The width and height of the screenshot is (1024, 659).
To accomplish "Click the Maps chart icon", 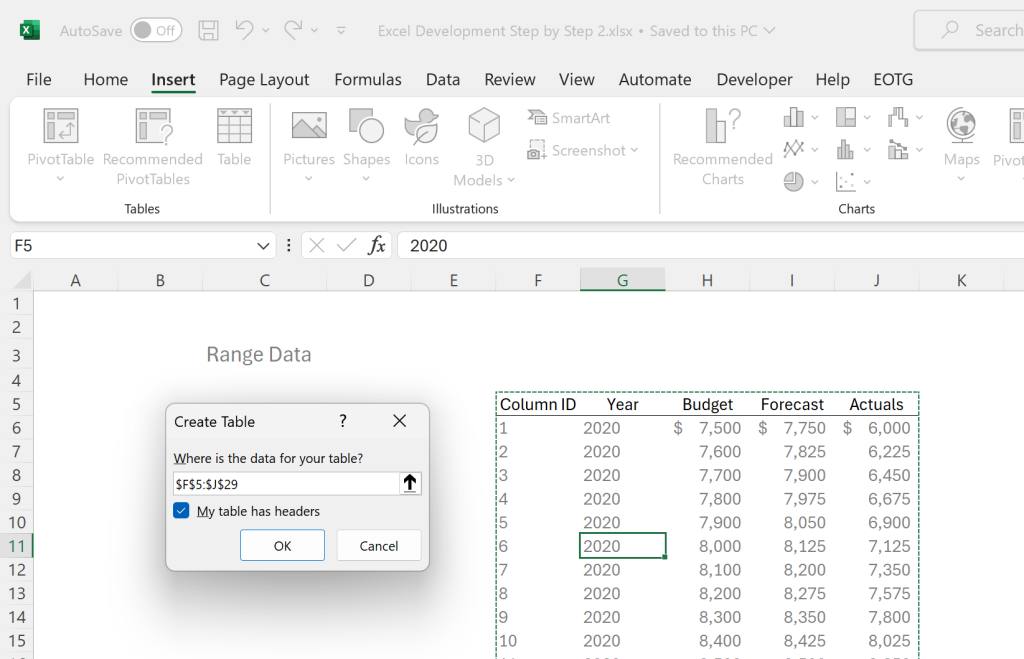I will 961,125.
